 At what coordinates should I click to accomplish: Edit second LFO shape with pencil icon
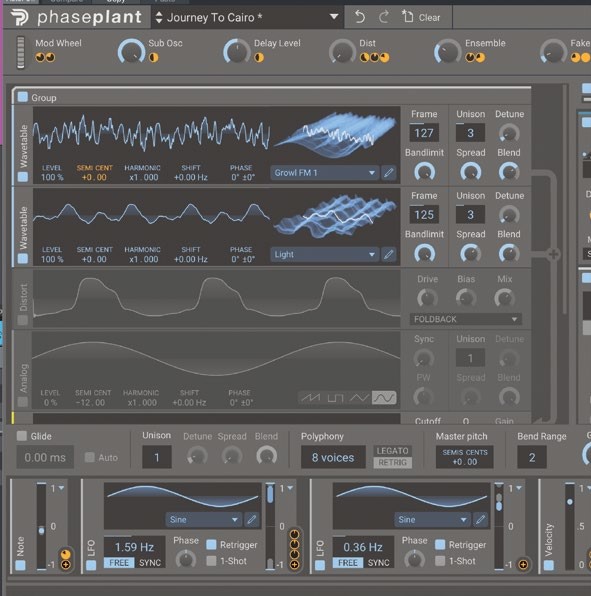click(480, 519)
